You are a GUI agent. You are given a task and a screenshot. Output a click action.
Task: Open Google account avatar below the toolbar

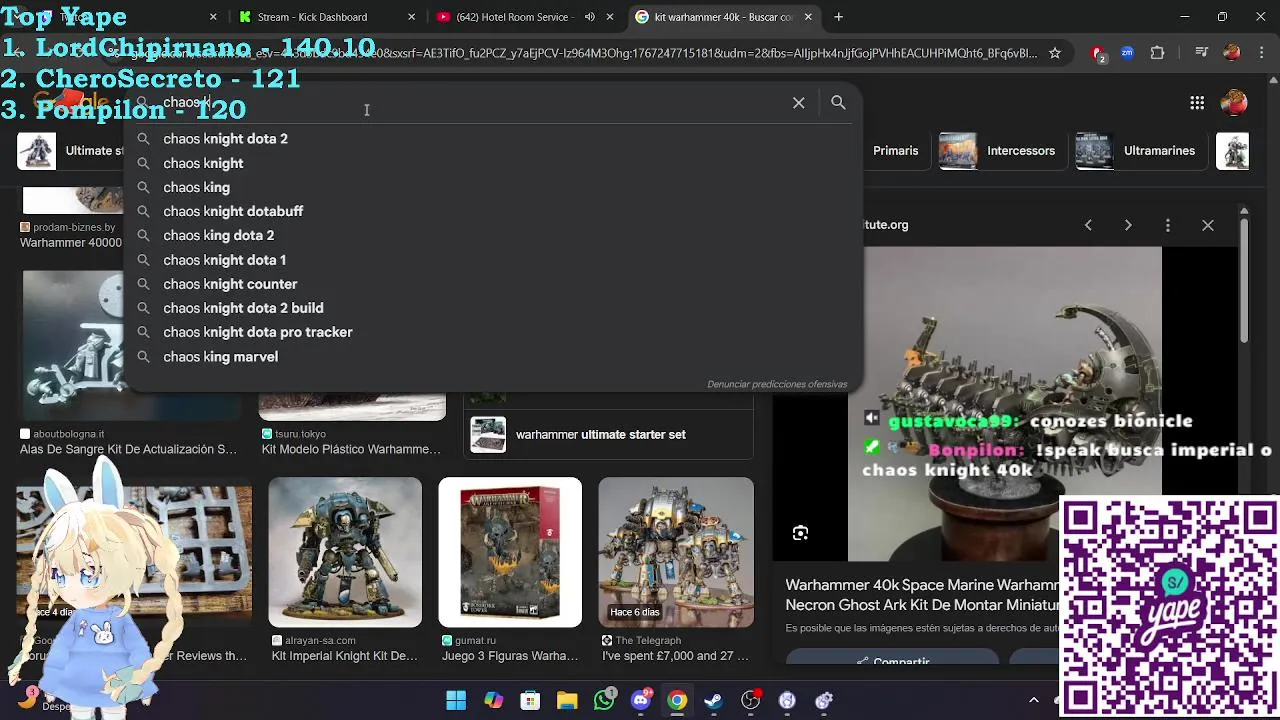[1234, 103]
